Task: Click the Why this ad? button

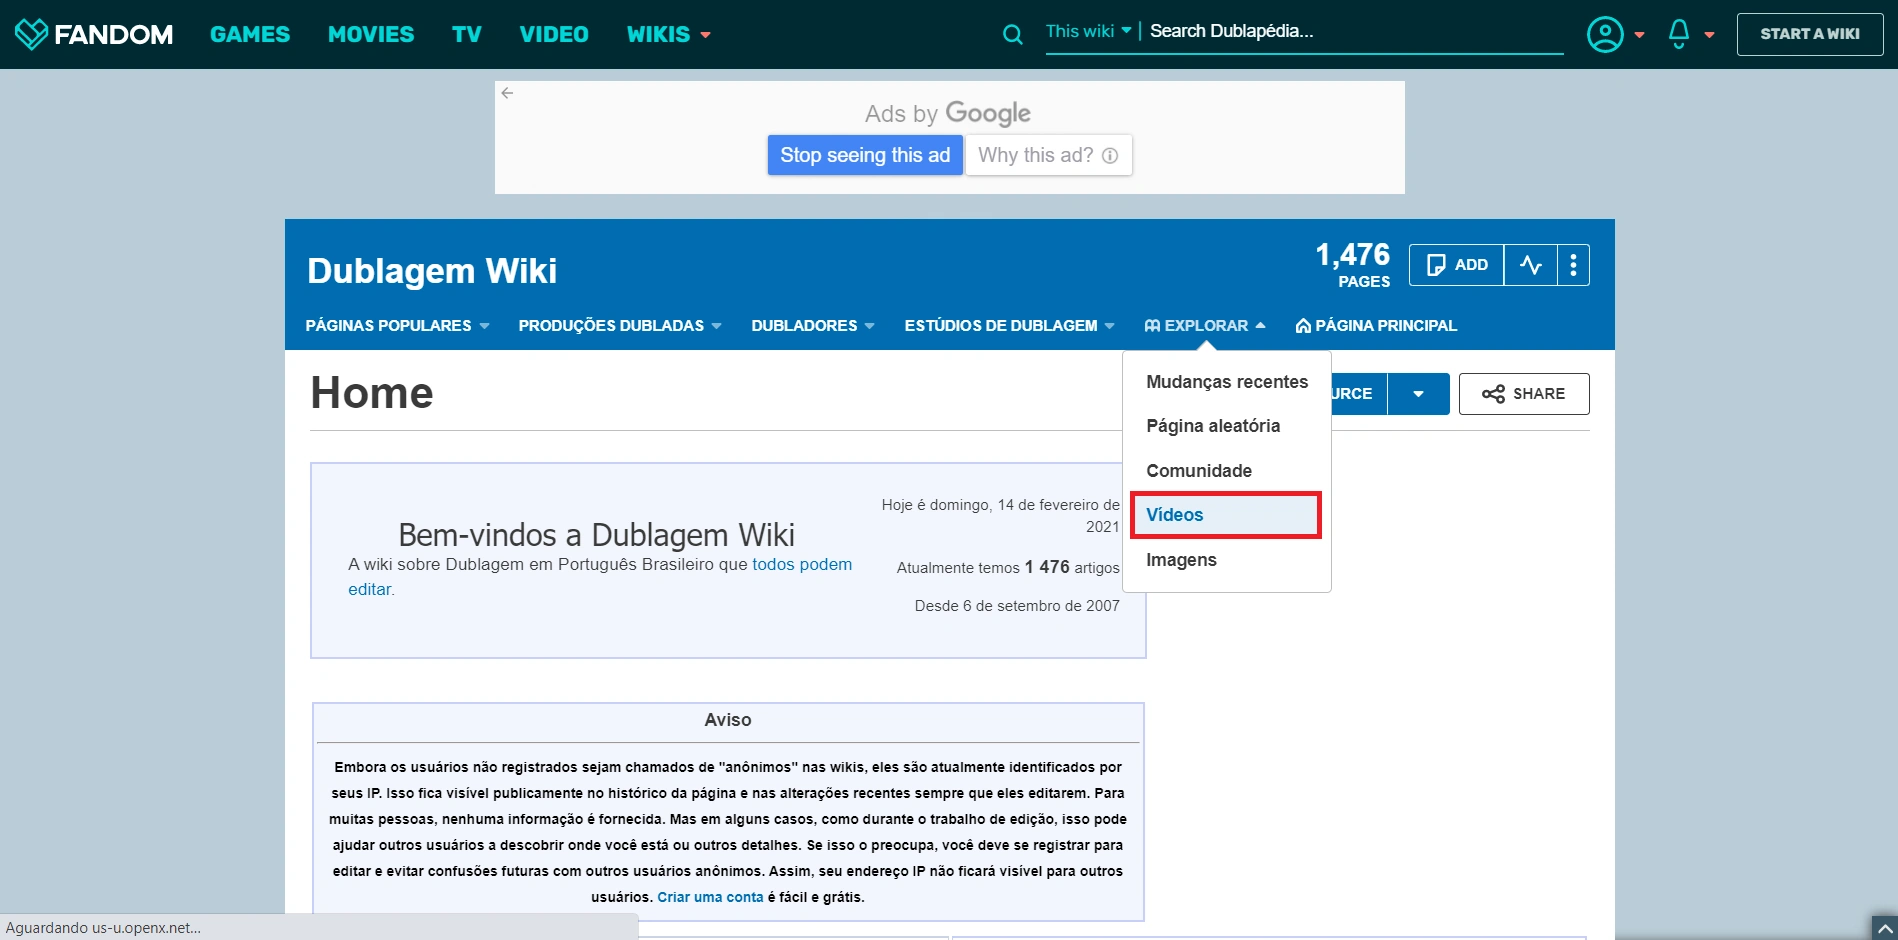Action: [1048, 155]
